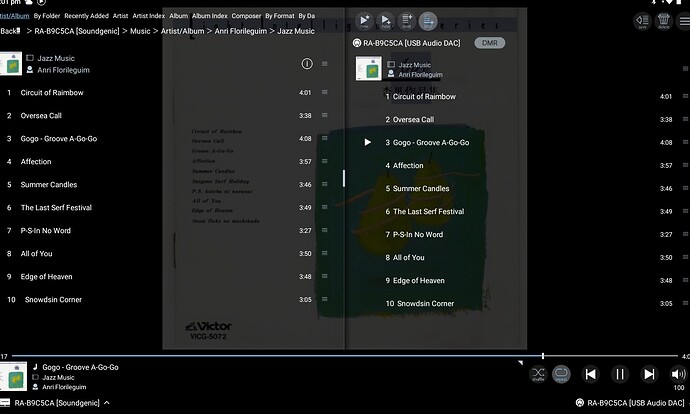Open options for Oversea Call in library
690x414 pixels.
coord(325,115)
